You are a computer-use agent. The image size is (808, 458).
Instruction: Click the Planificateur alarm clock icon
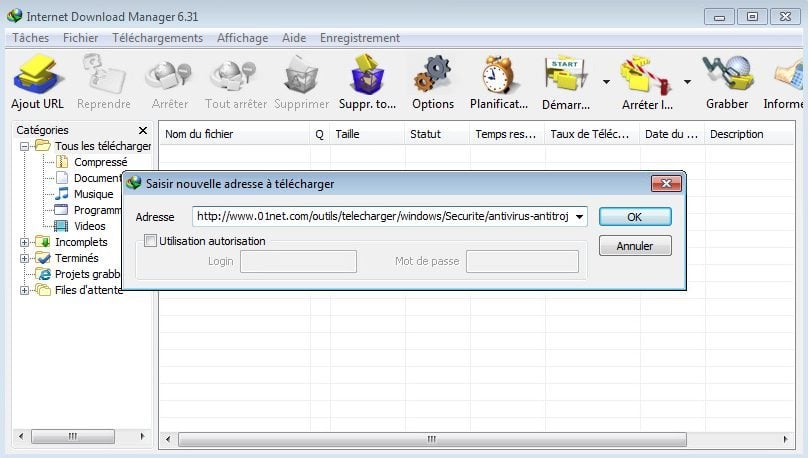tap(497, 75)
